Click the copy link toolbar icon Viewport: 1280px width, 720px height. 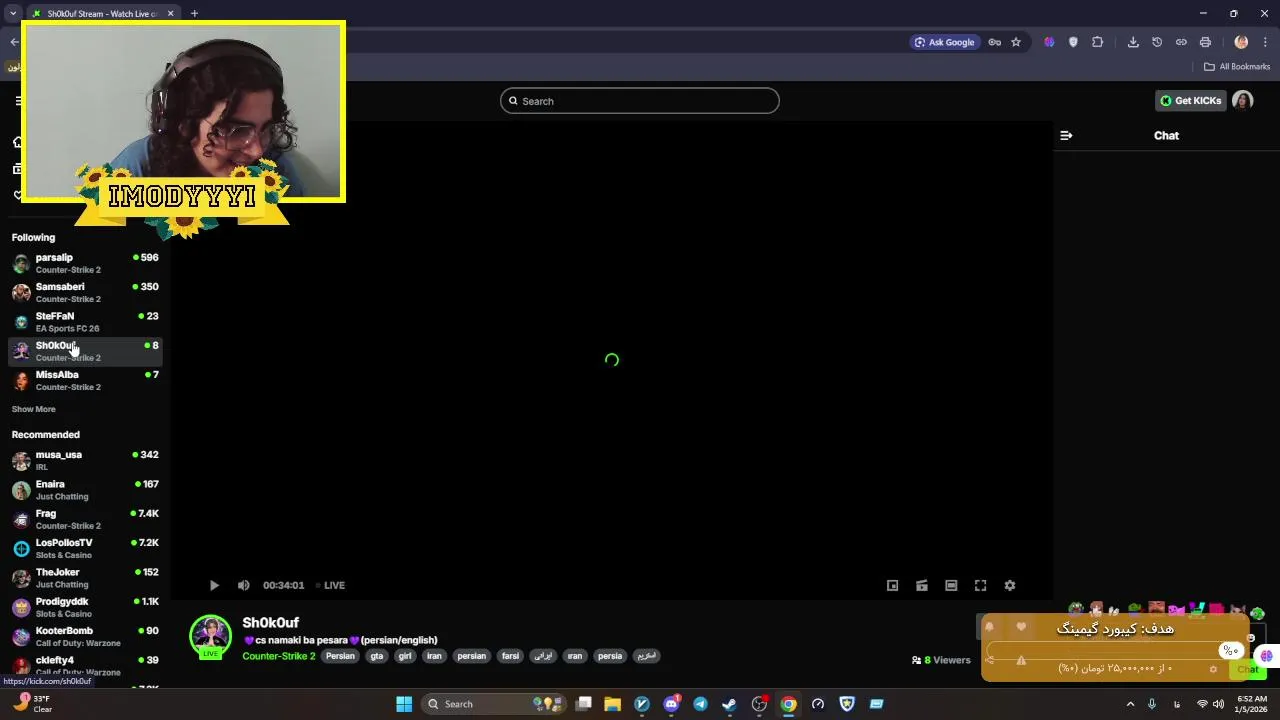click(1181, 42)
